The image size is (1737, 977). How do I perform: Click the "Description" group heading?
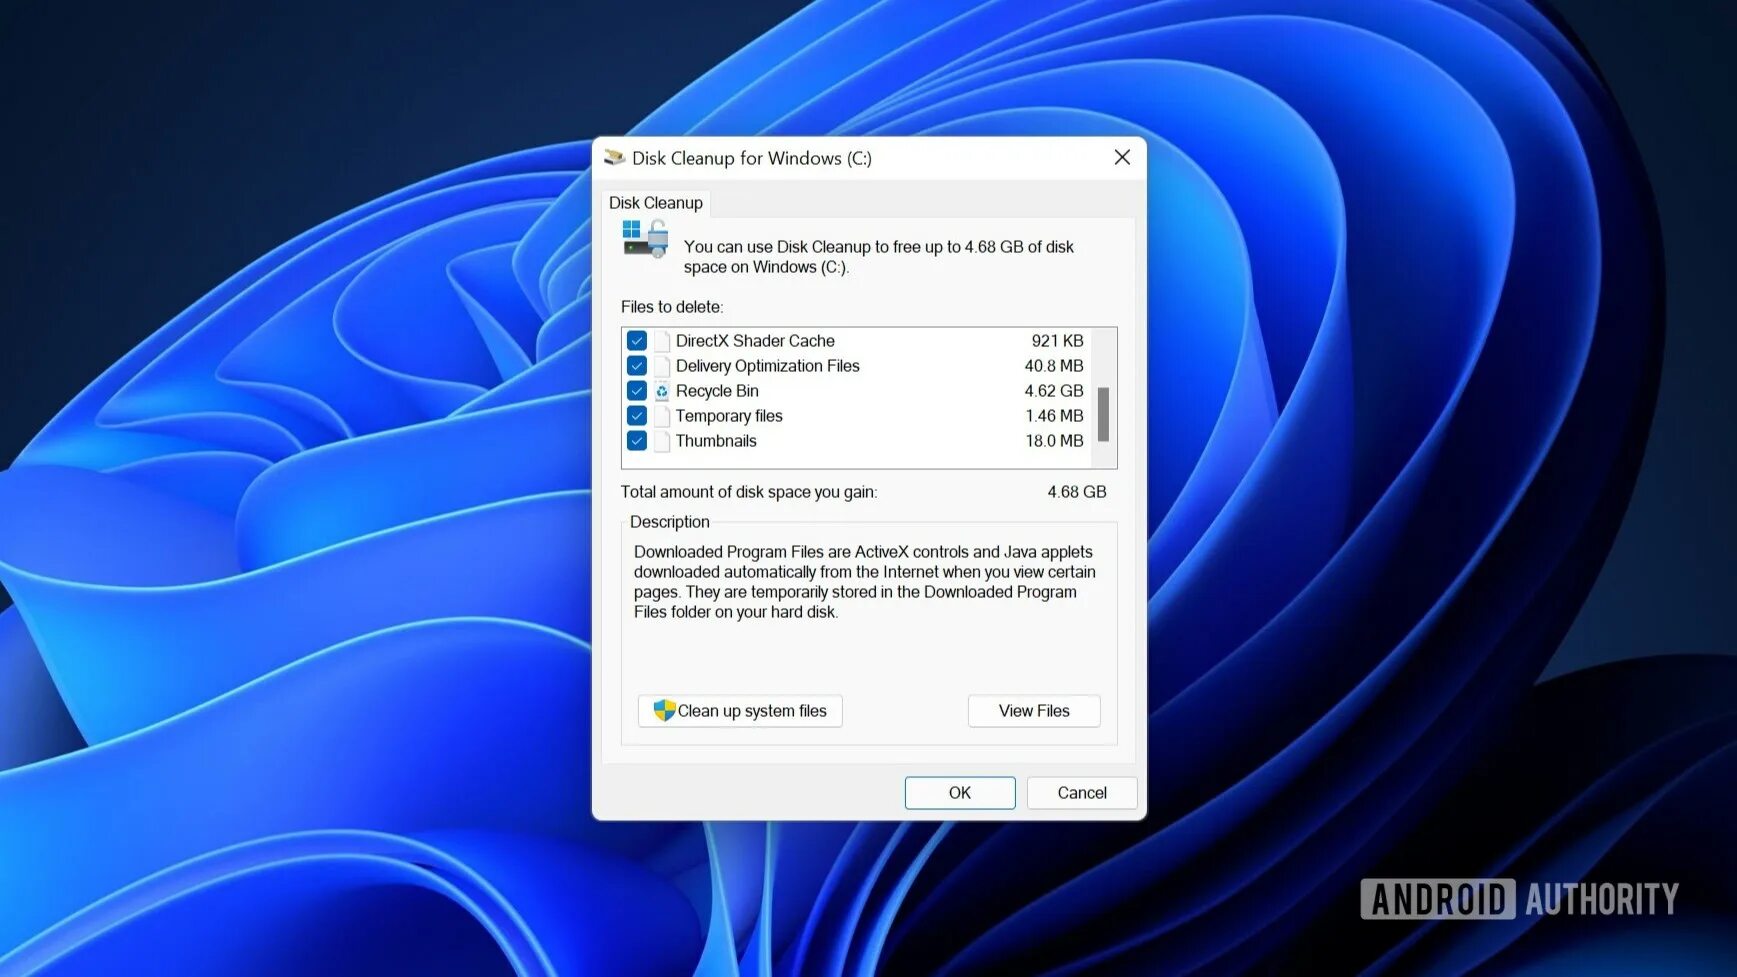(670, 522)
